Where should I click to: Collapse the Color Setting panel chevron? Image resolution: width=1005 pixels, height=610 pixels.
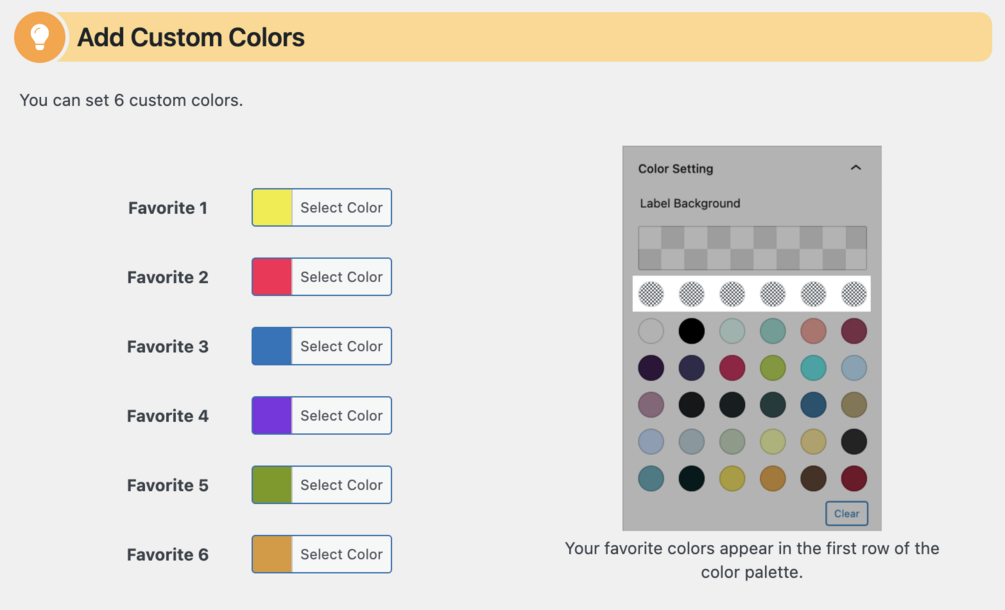pyautogui.click(x=855, y=168)
